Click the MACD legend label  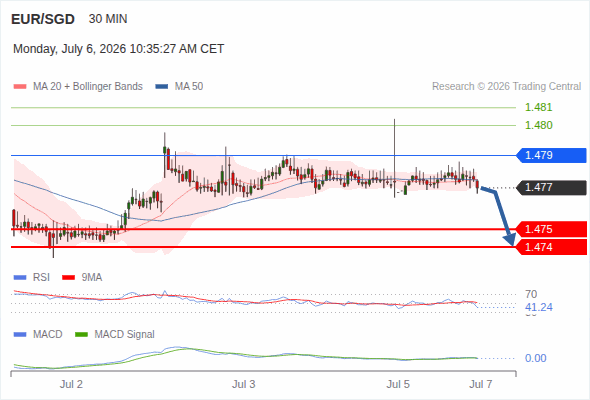(48, 335)
